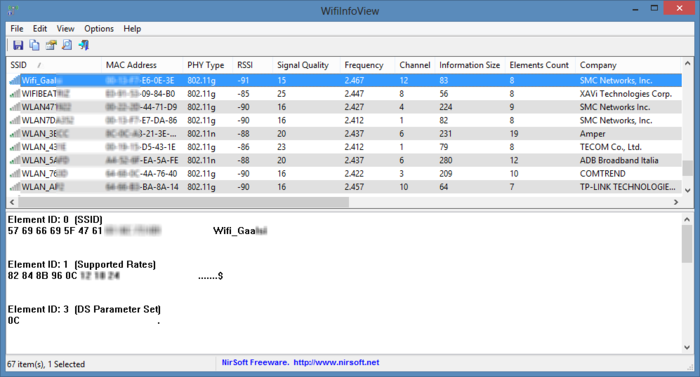This screenshot has width=700, height=377.
Task: Click RSSI value -85 in WIFIBEAT row
Action: point(243,94)
